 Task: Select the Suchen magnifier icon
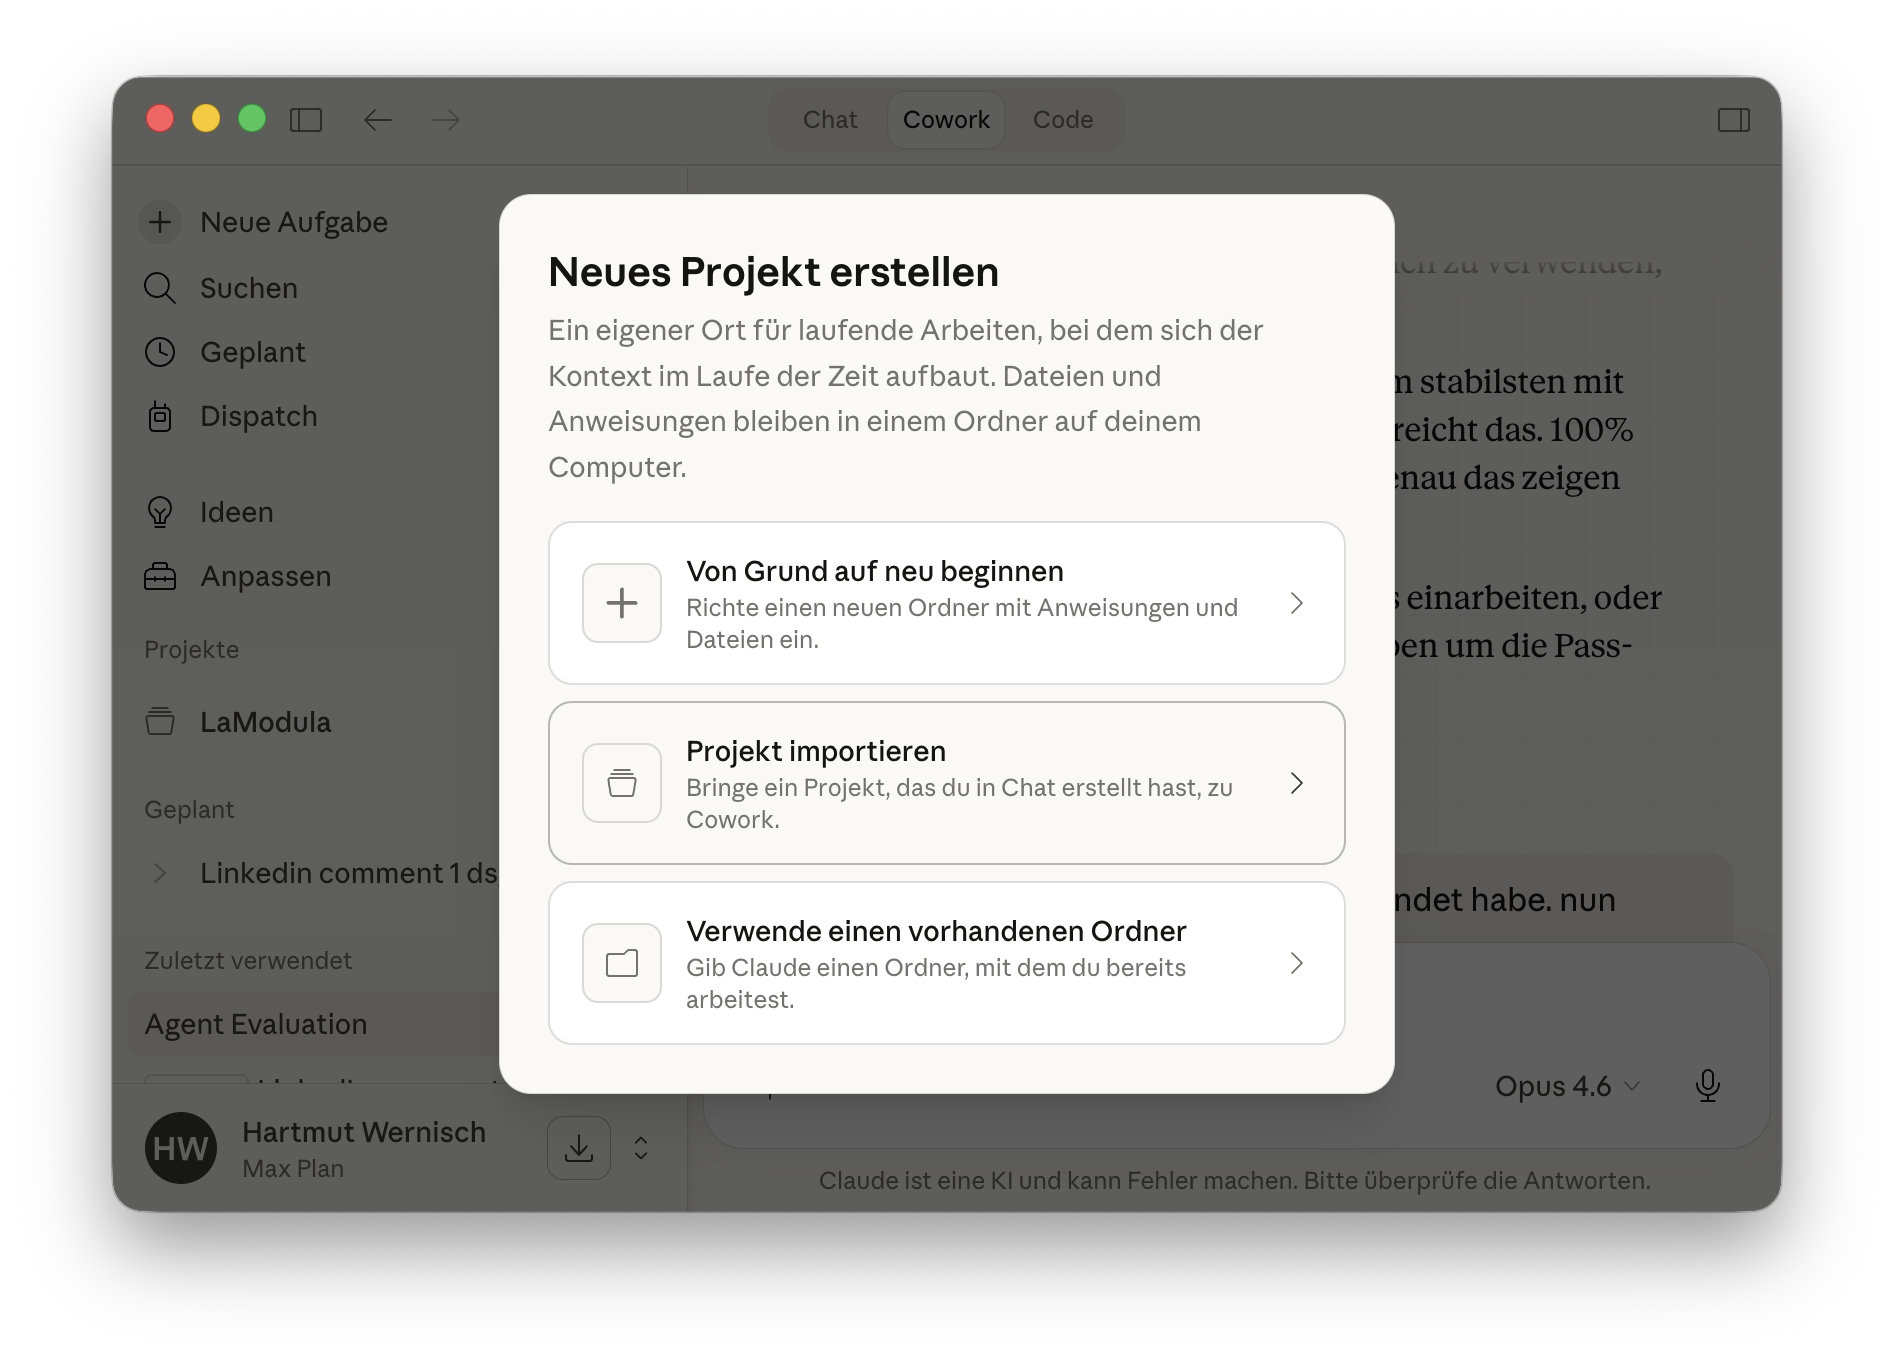[x=160, y=288]
